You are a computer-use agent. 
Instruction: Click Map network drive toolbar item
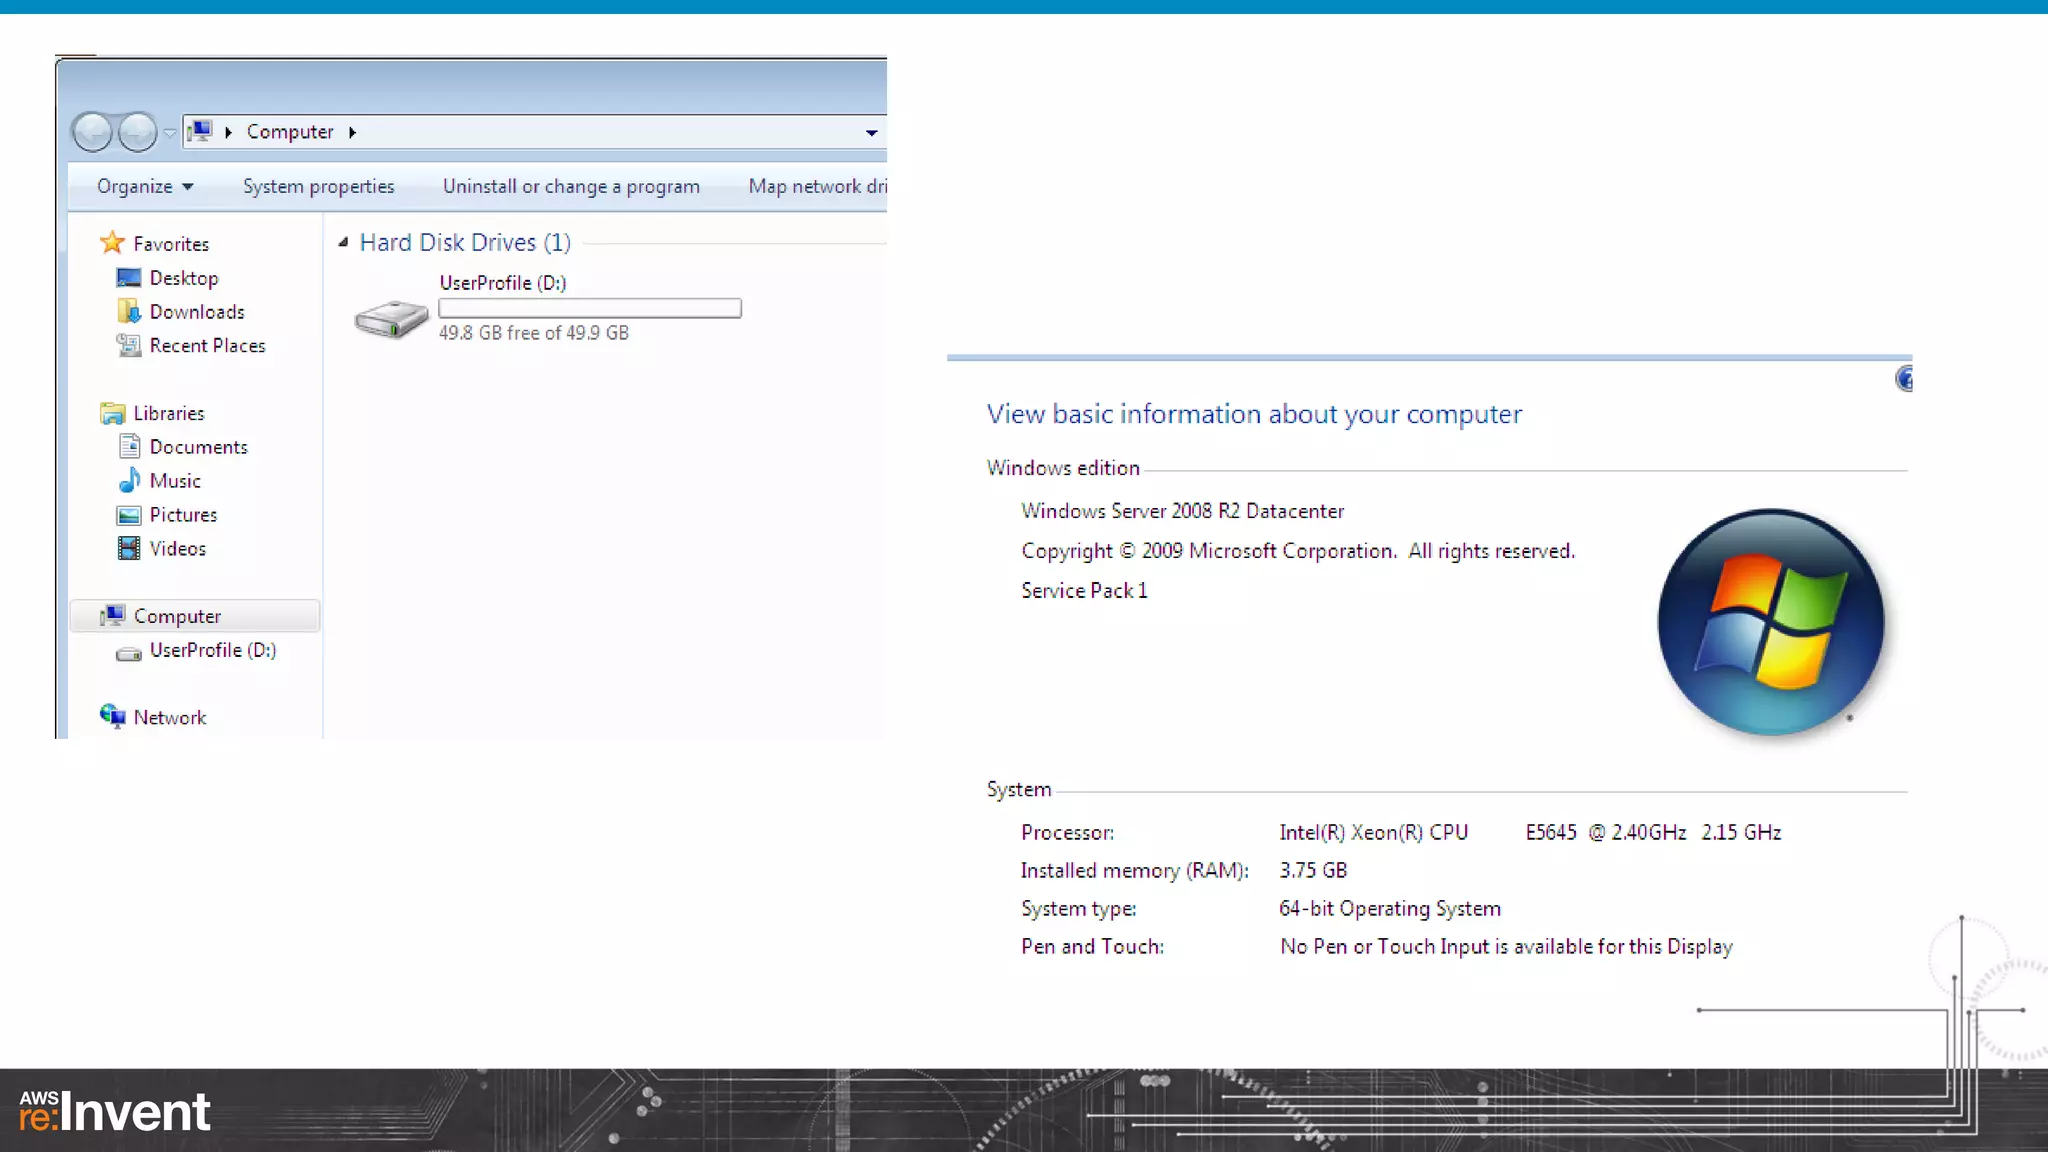point(816,187)
